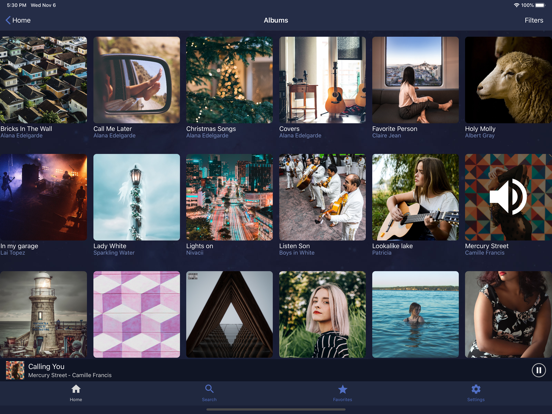Viewport: 552px width, 414px height.
Task: Open Lady White lamp post album
Action: point(137,197)
